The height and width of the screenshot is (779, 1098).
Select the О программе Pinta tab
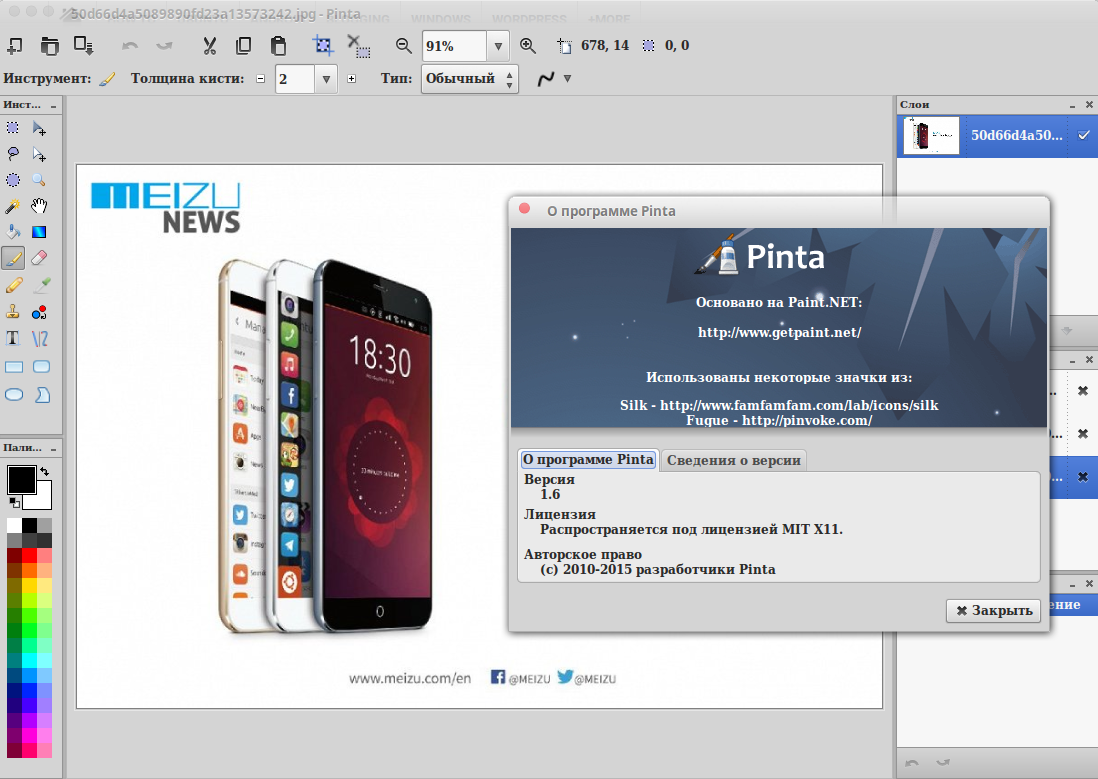(588, 460)
